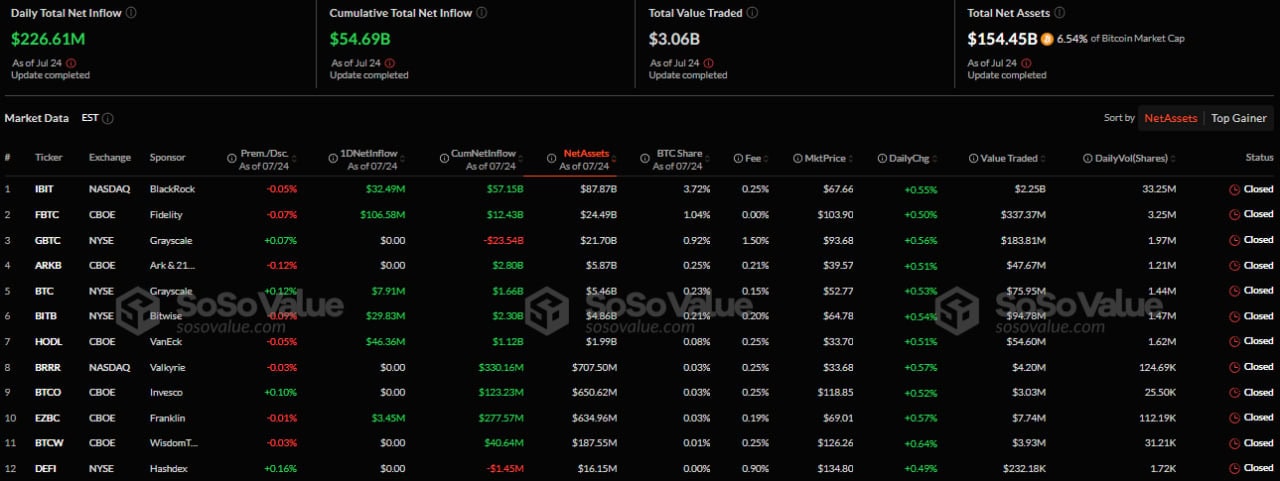Sort table by CumNetInflow header label
1280x481 pixels.
(x=483, y=153)
